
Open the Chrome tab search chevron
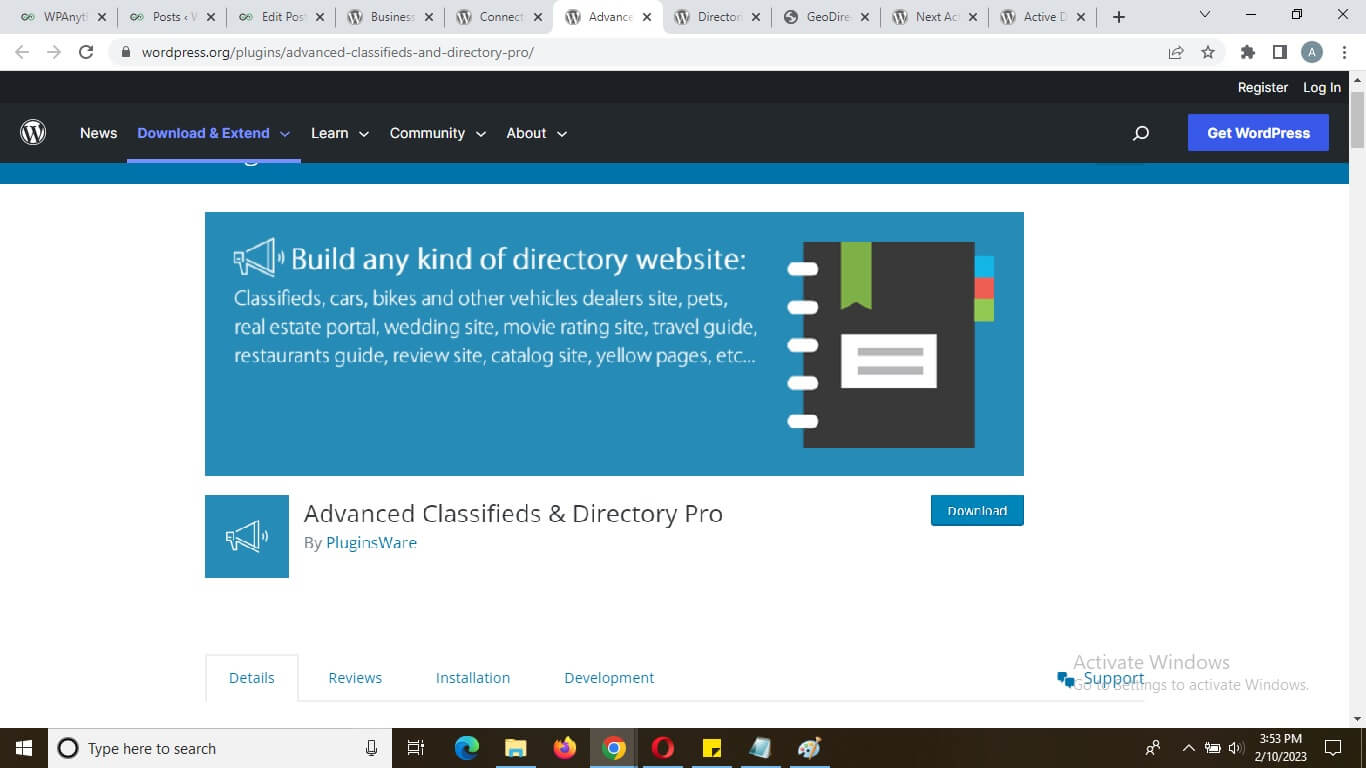click(1205, 16)
